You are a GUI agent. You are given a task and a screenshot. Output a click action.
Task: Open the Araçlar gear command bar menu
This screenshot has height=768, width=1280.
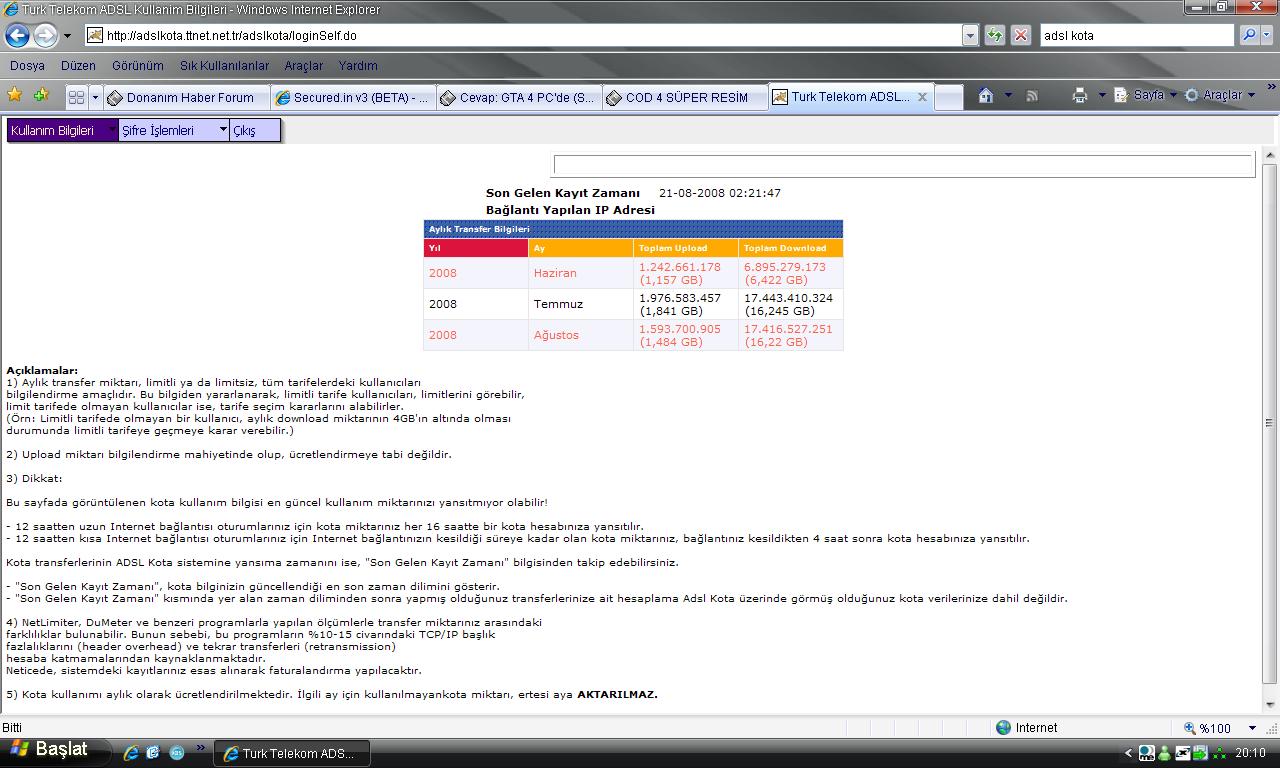[1219, 95]
